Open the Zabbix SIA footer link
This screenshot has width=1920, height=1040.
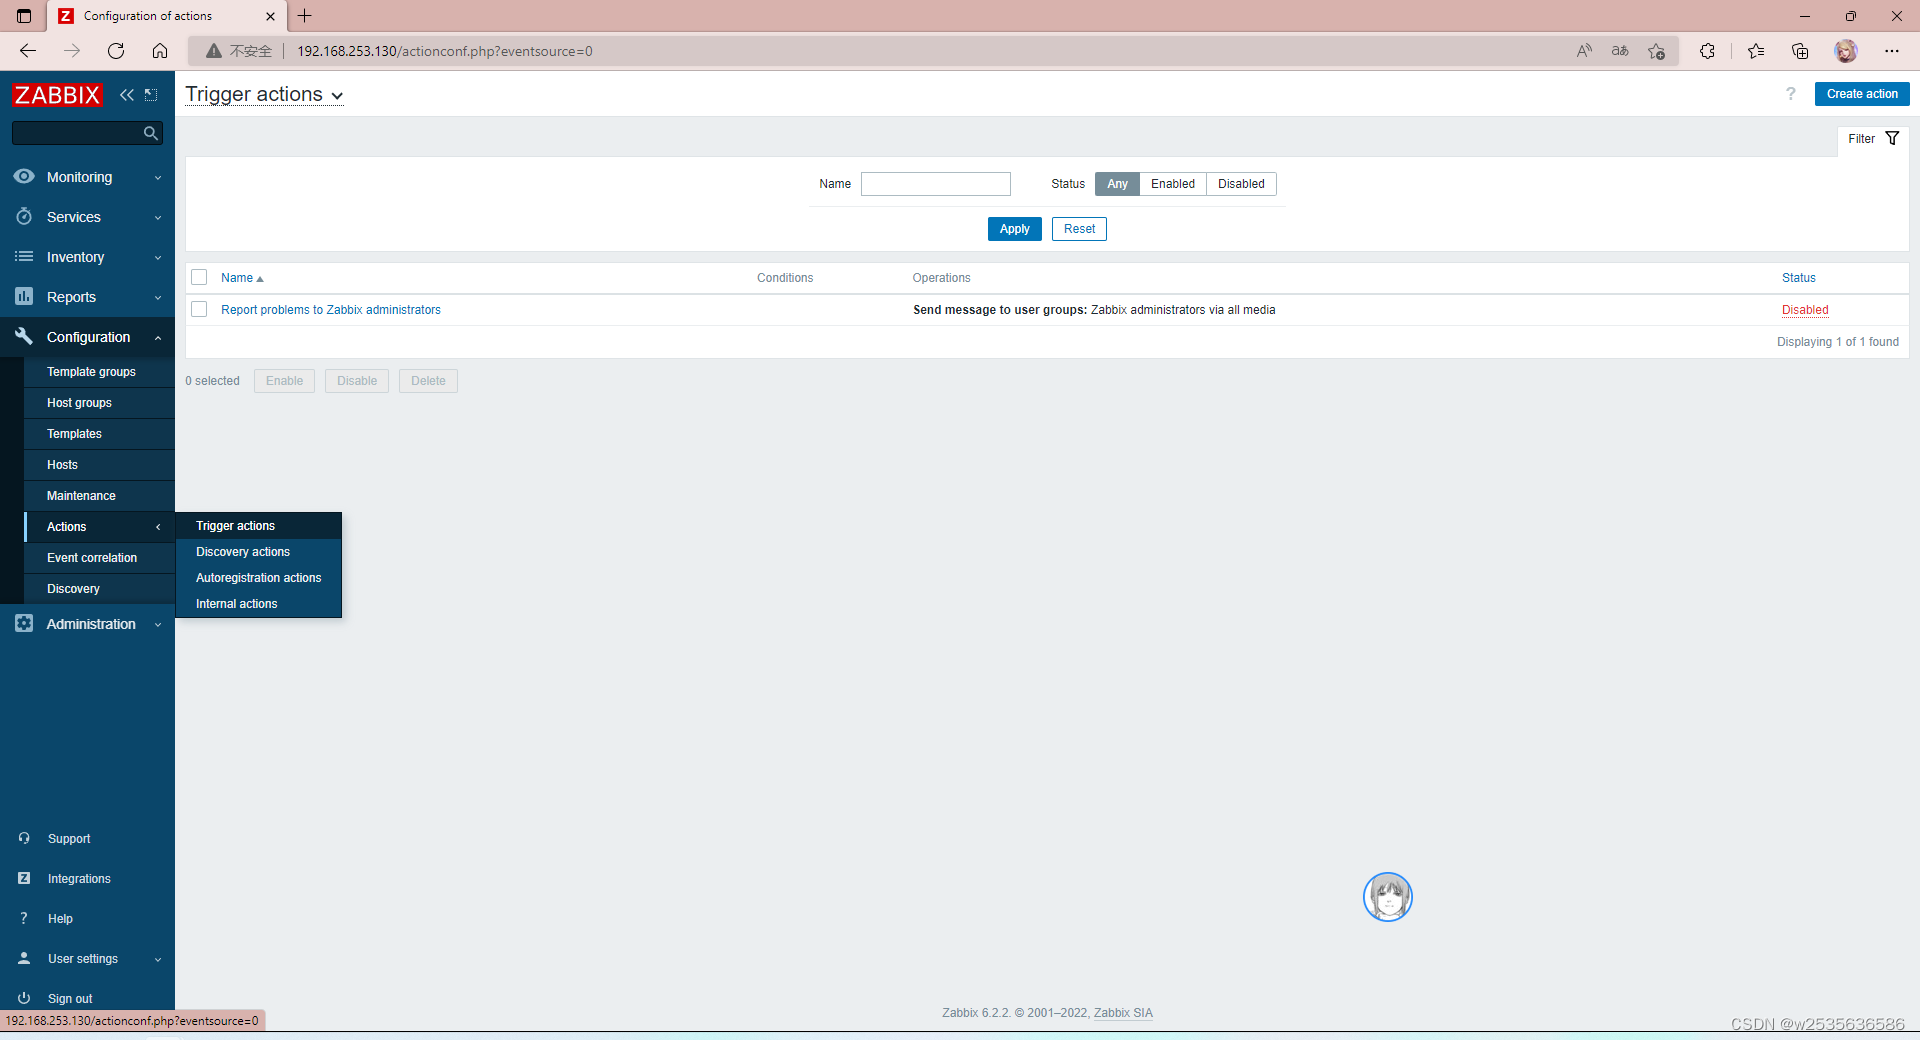click(1123, 1013)
